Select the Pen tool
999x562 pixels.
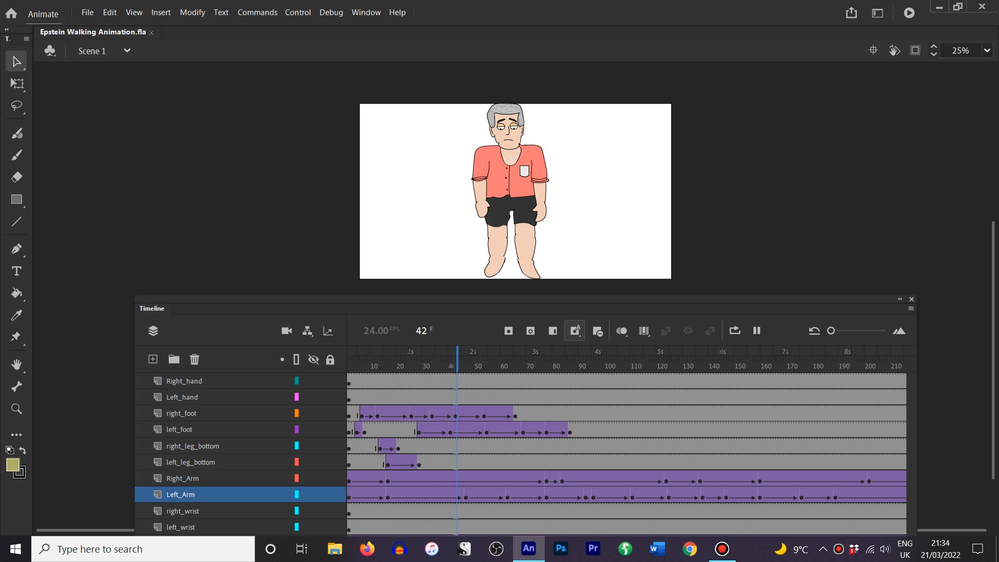pyautogui.click(x=17, y=249)
